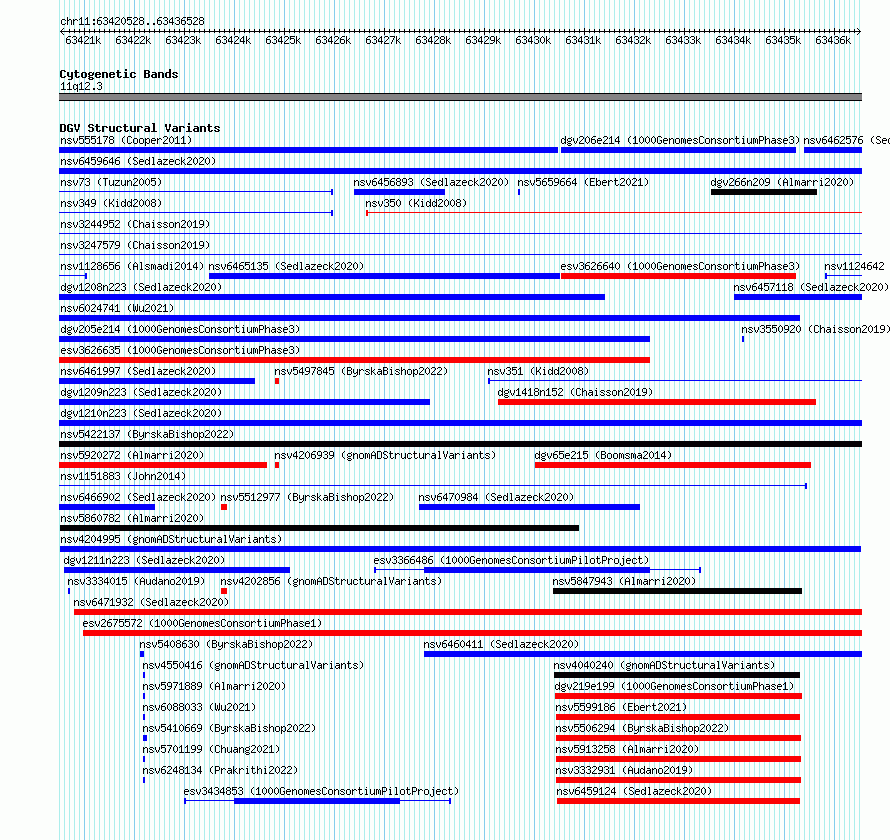
Task: Select the nsv6456893 (Sedlazeck2020) blue bar
Action: (400, 192)
